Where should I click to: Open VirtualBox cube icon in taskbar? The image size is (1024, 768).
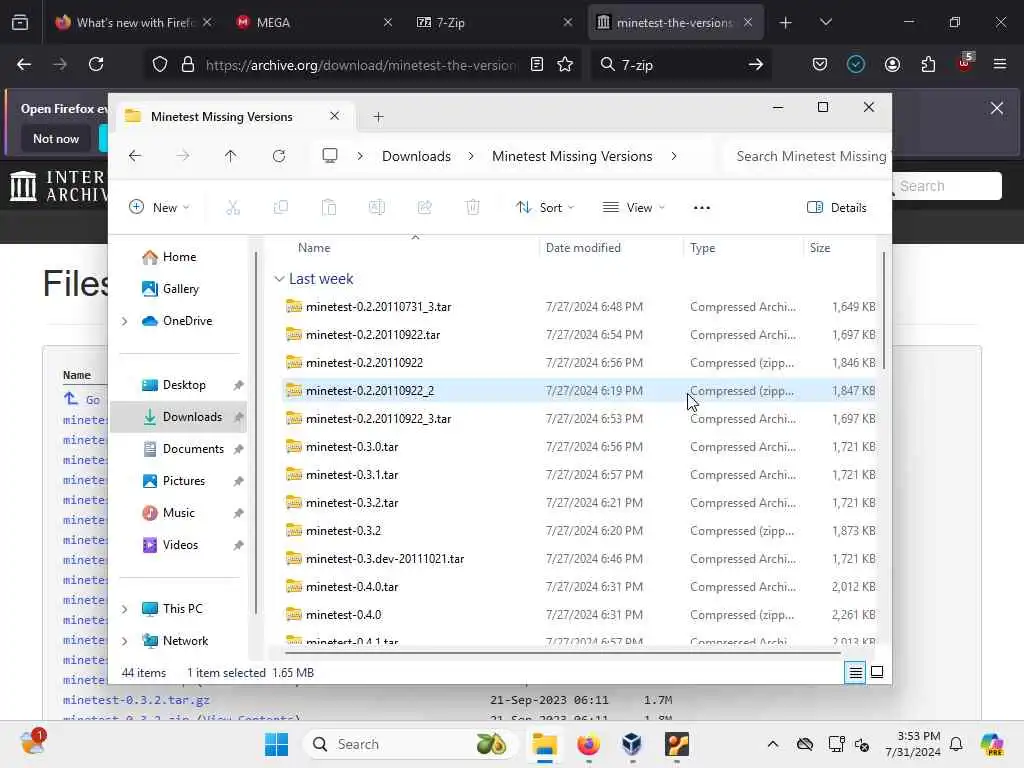pos(632,744)
